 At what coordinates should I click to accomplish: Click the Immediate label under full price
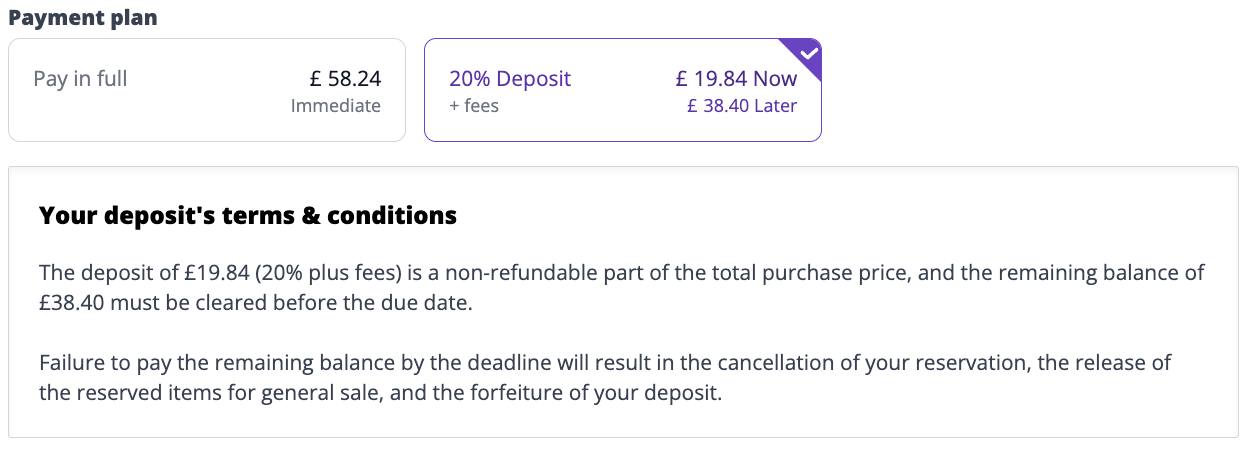tap(335, 106)
